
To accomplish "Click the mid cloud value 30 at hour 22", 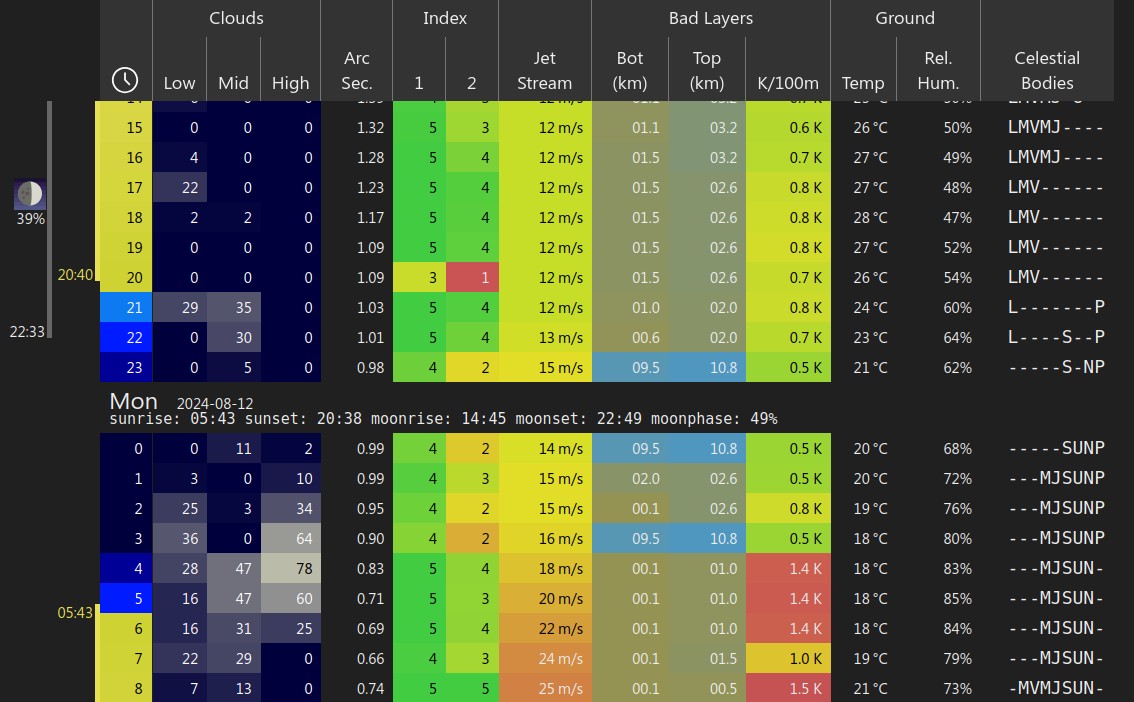I will 234,338.
